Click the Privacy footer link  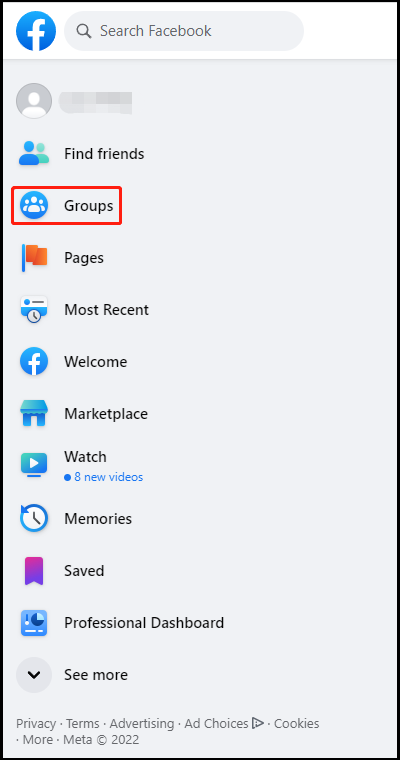pos(36,724)
